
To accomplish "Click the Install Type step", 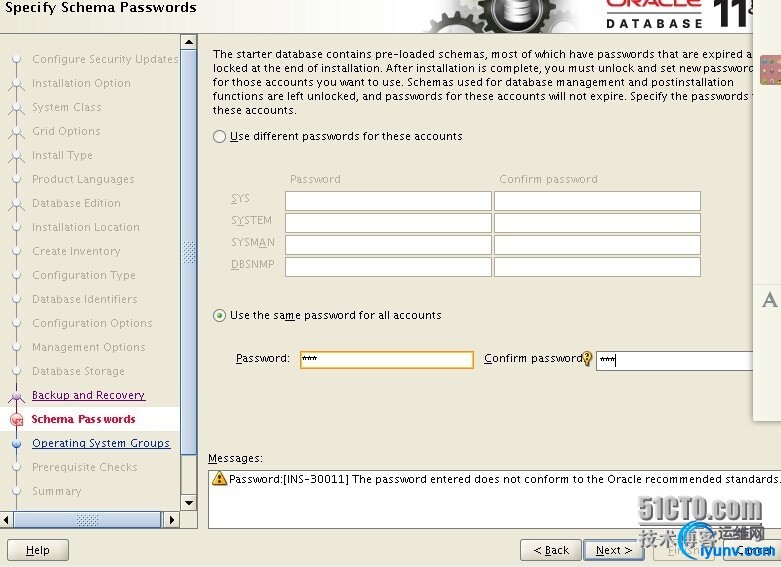I will (x=62, y=155).
